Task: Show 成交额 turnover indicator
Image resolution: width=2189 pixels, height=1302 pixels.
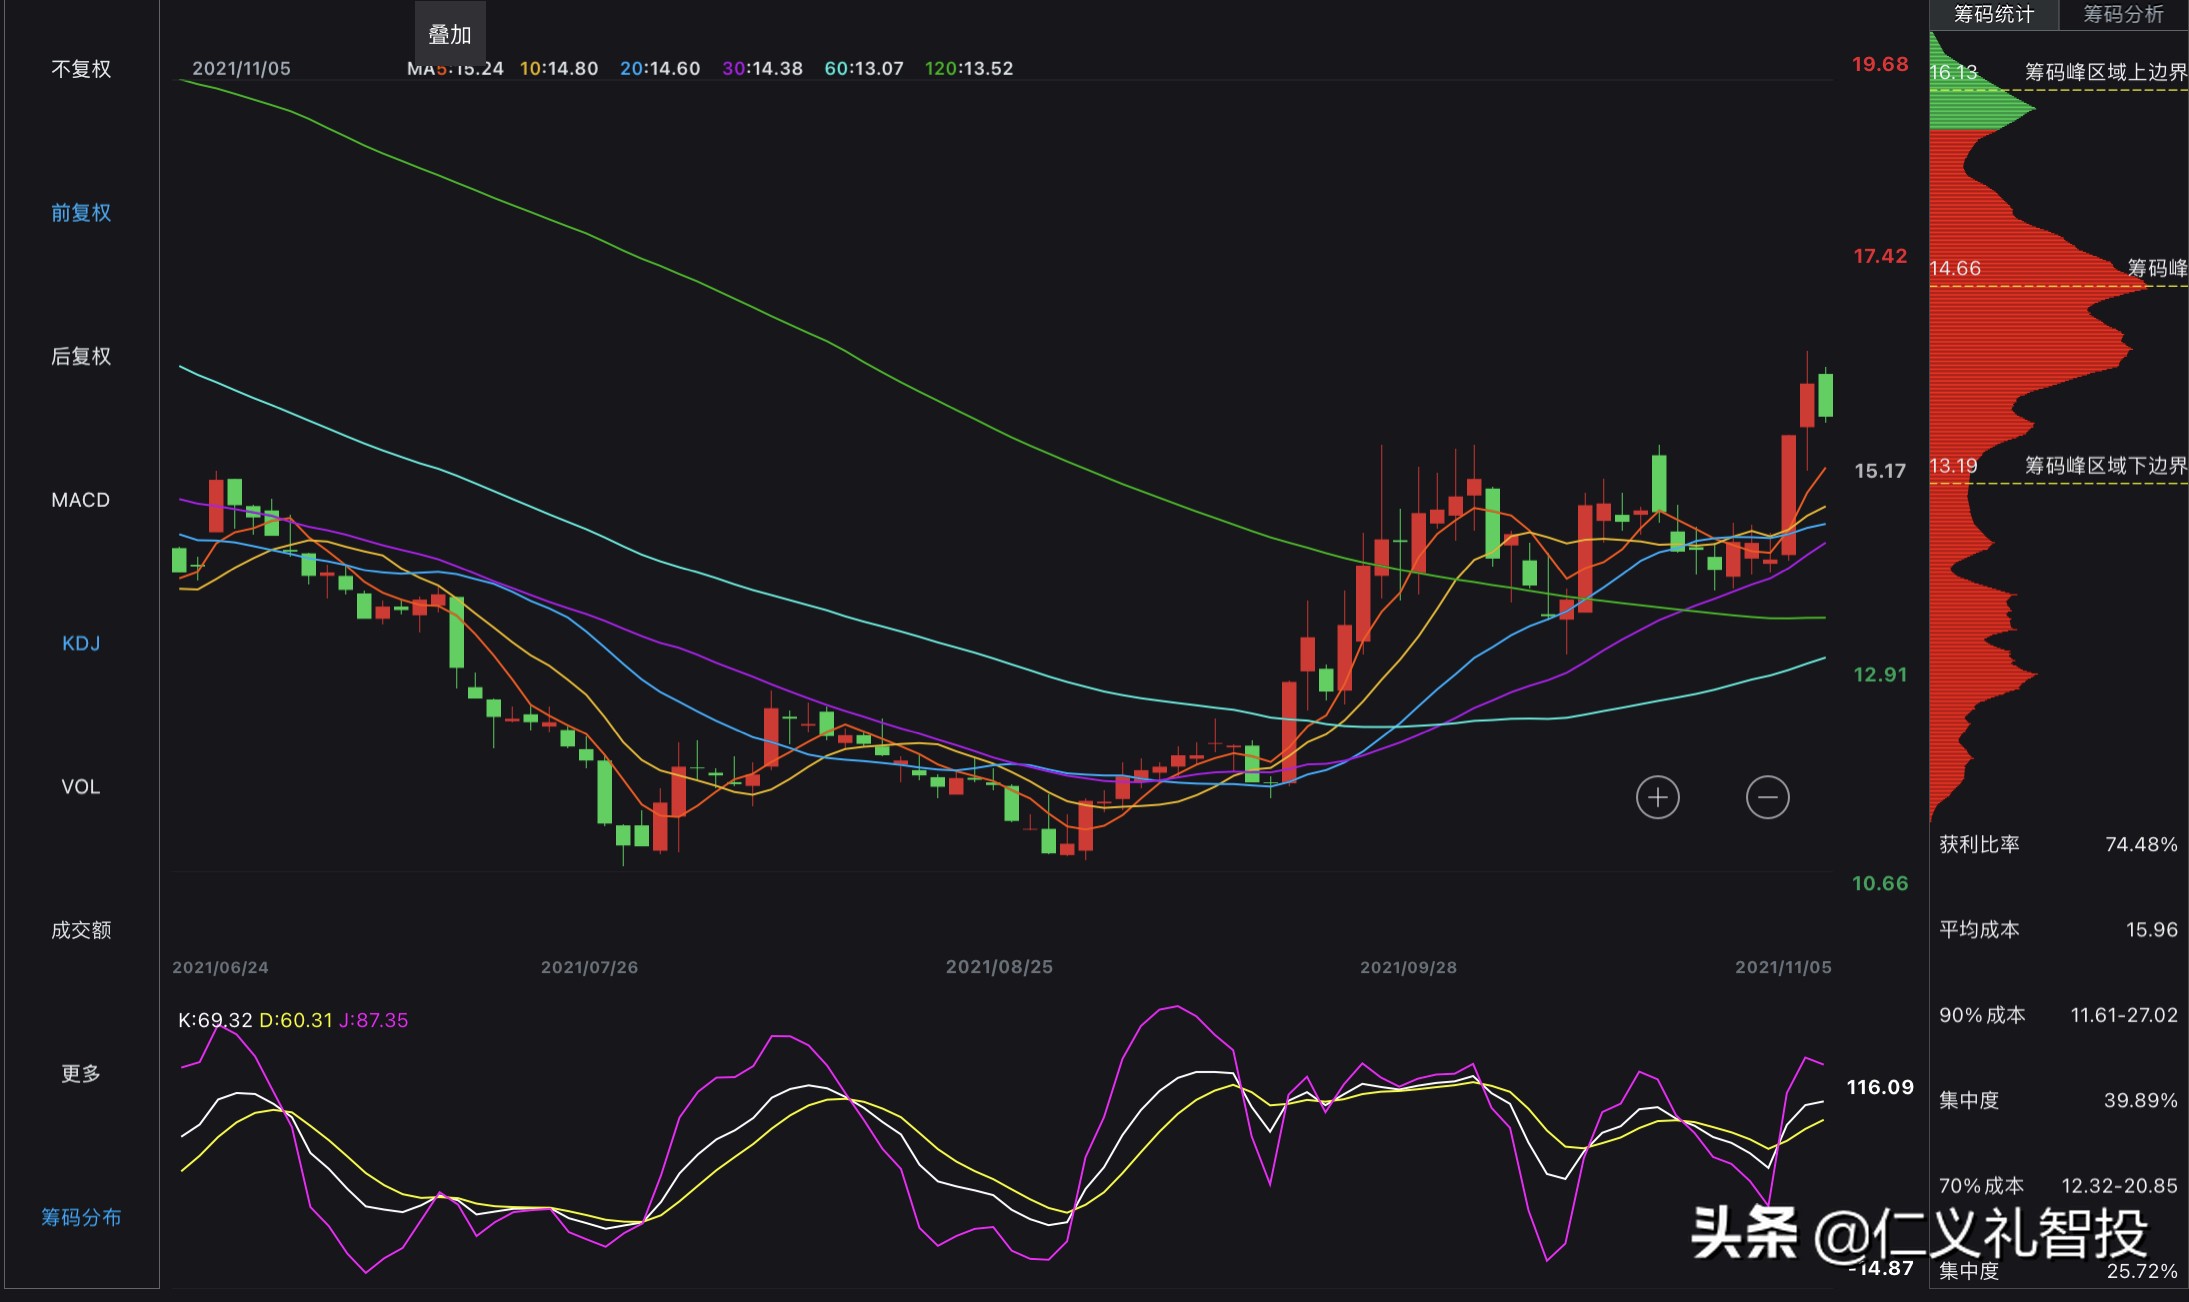Action: pyautogui.click(x=81, y=930)
